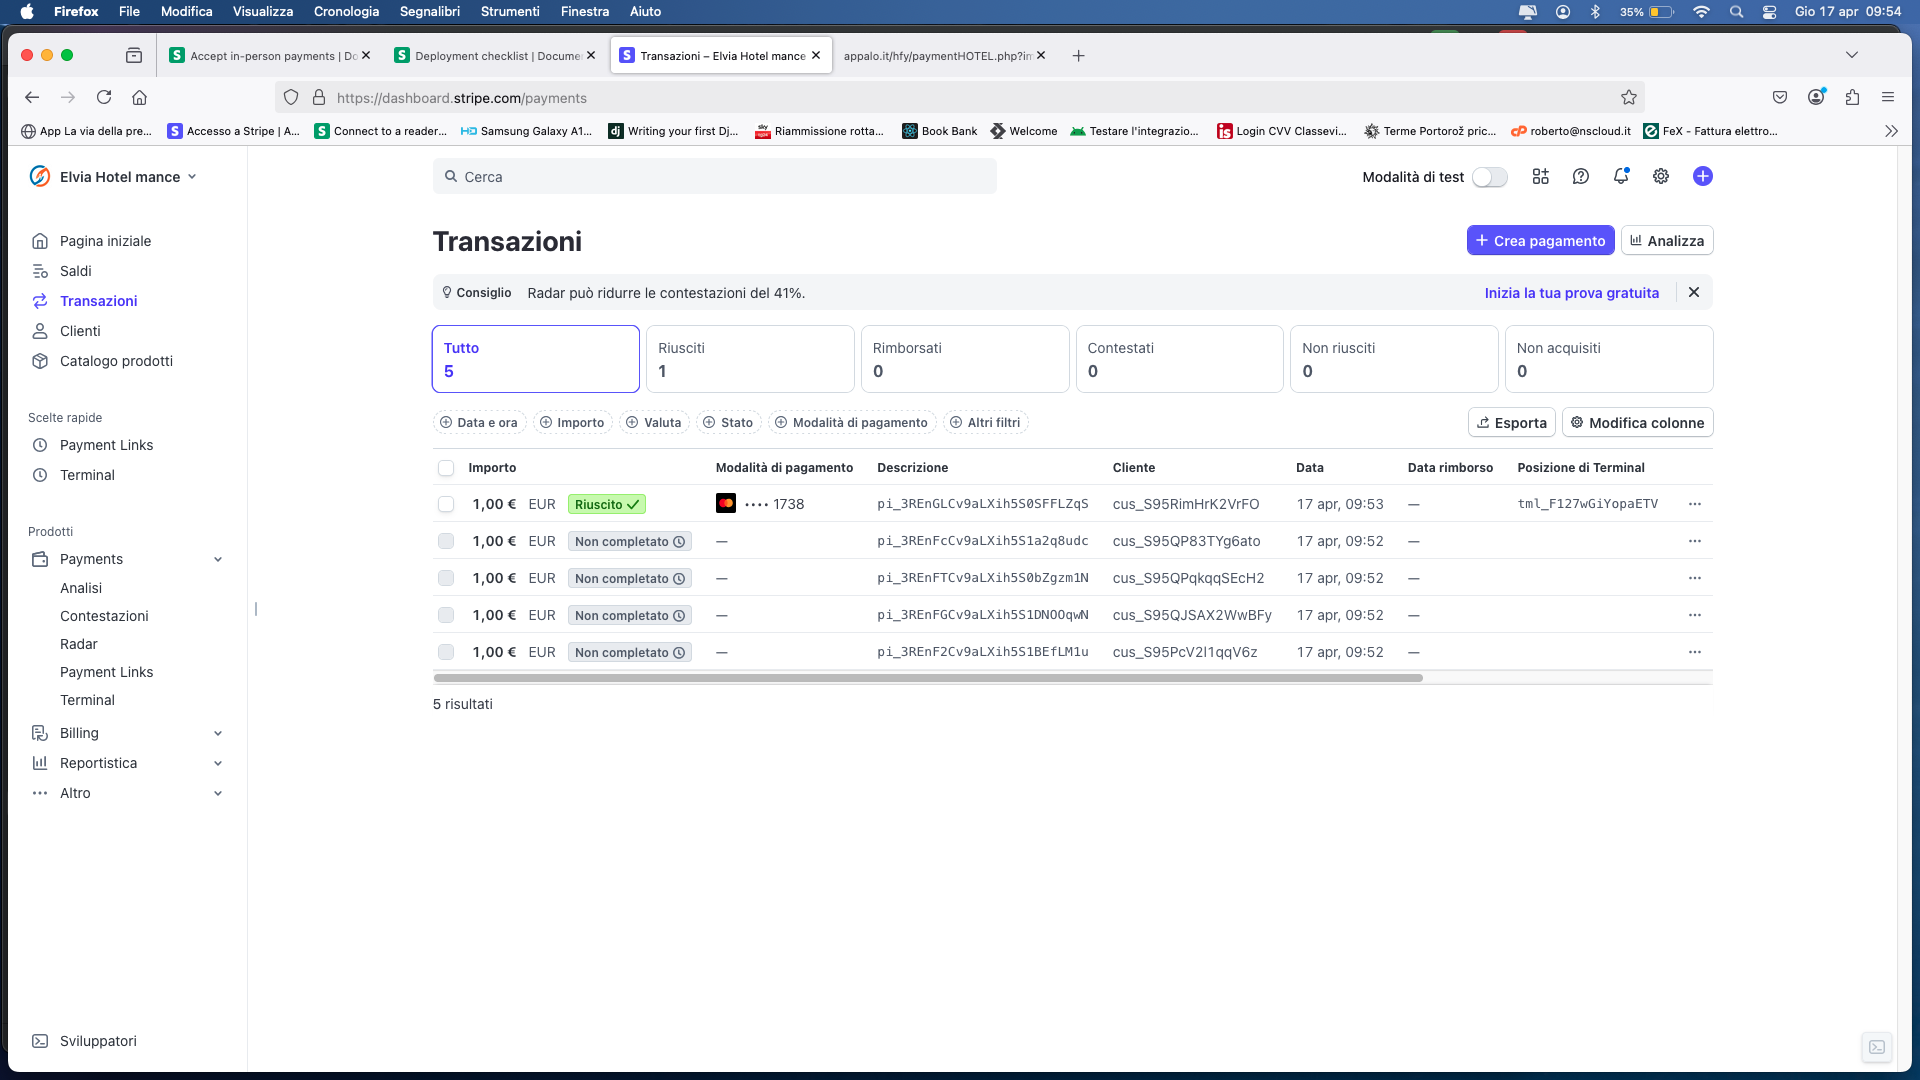Check the Riuscito payment row checkbox
Image resolution: width=1920 pixels, height=1080 pixels.
pyautogui.click(x=446, y=504)
